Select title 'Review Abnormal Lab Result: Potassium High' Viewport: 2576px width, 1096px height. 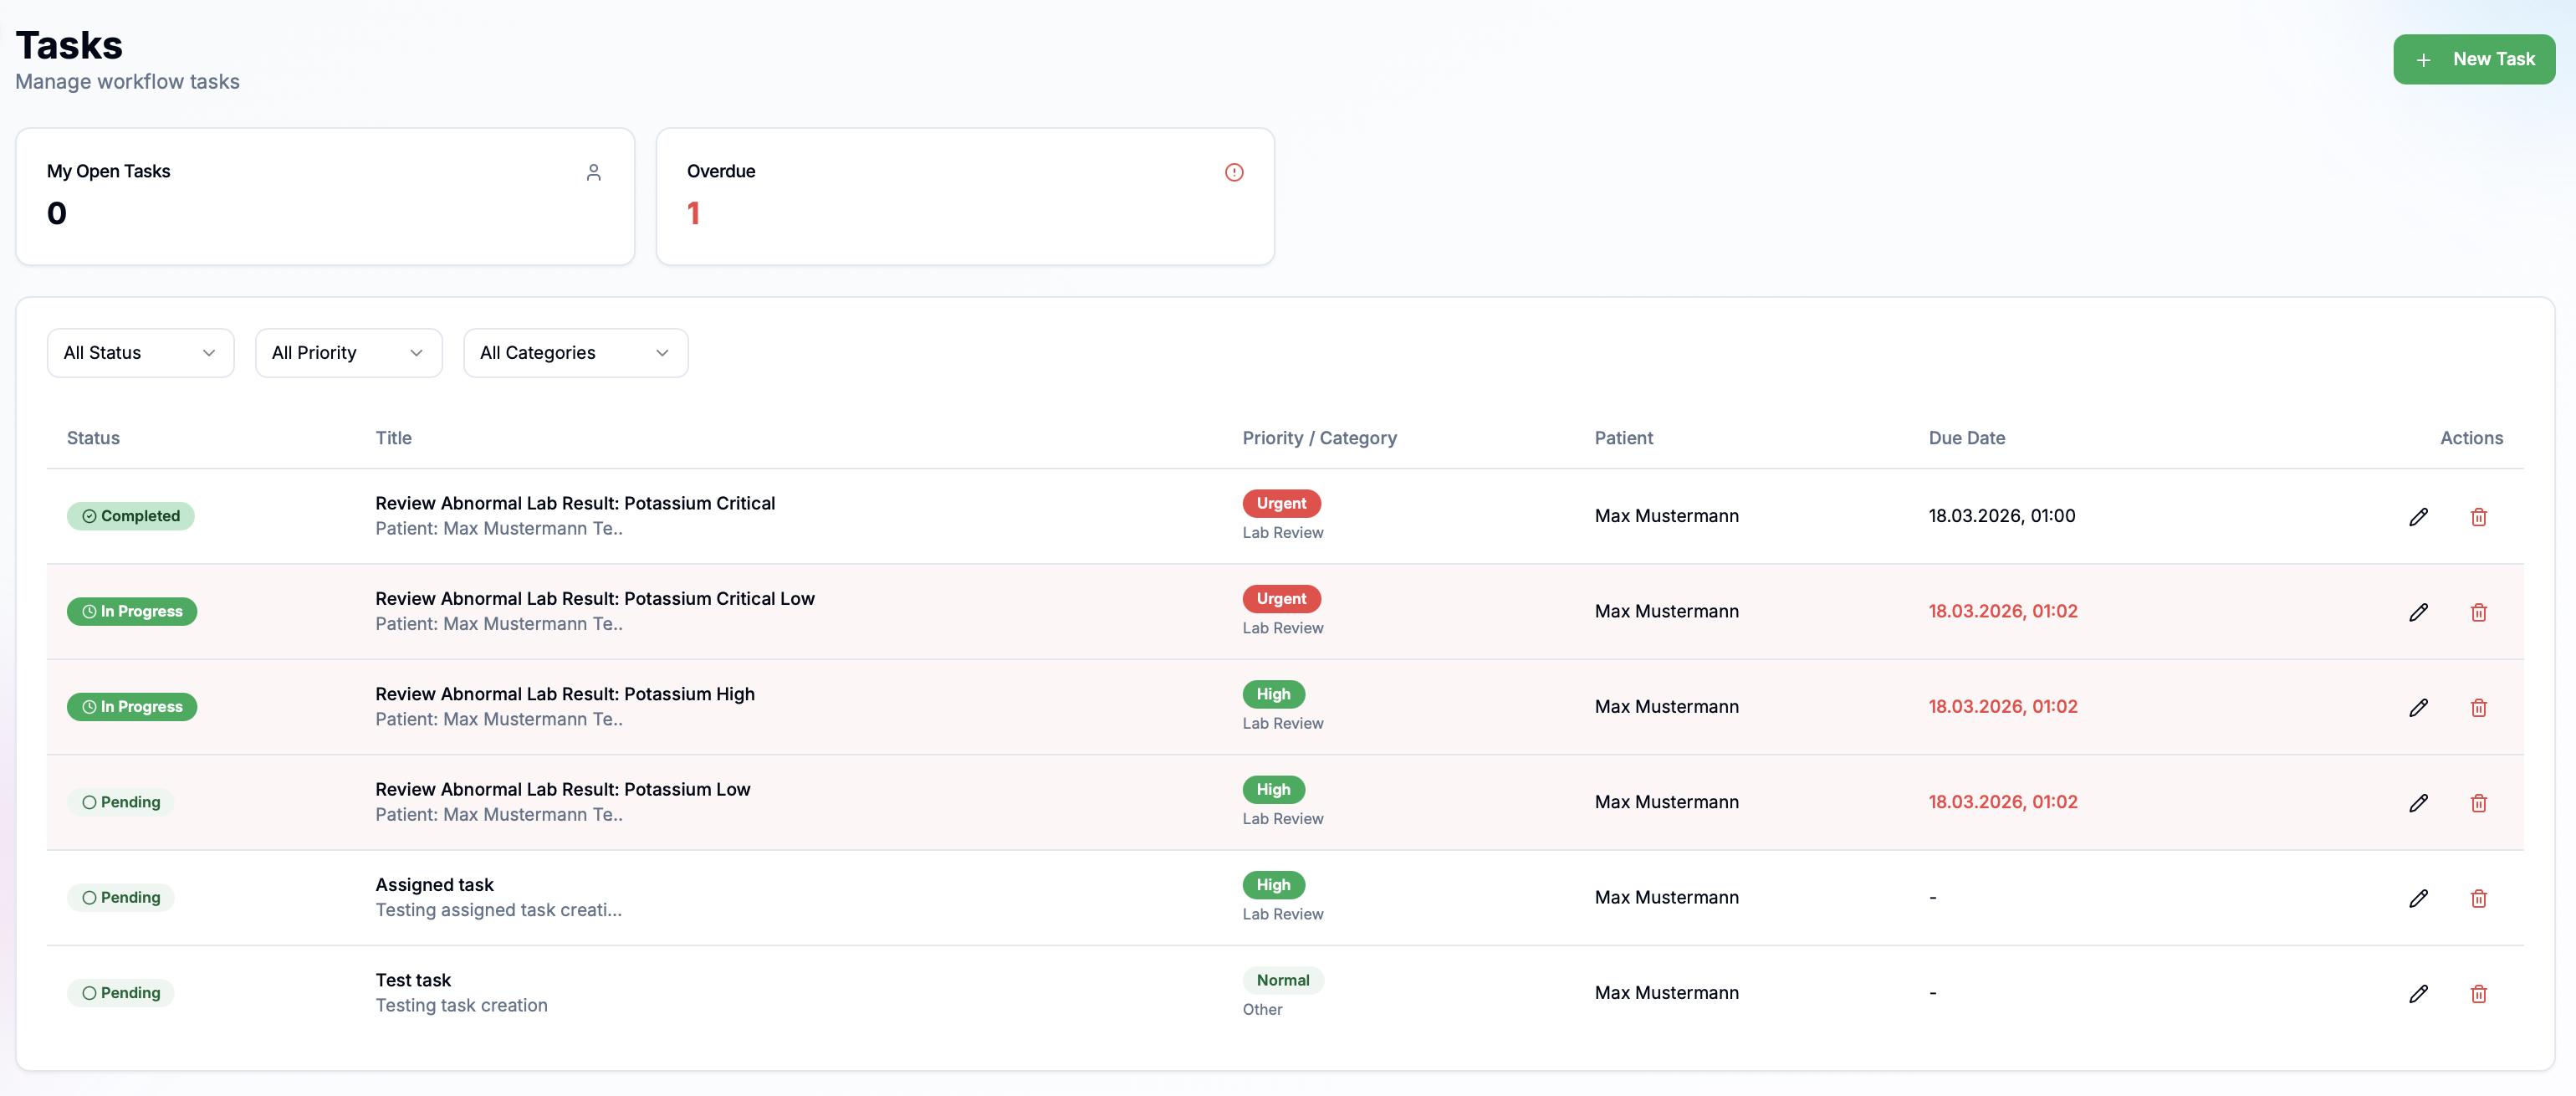click(x=565, y=694)
